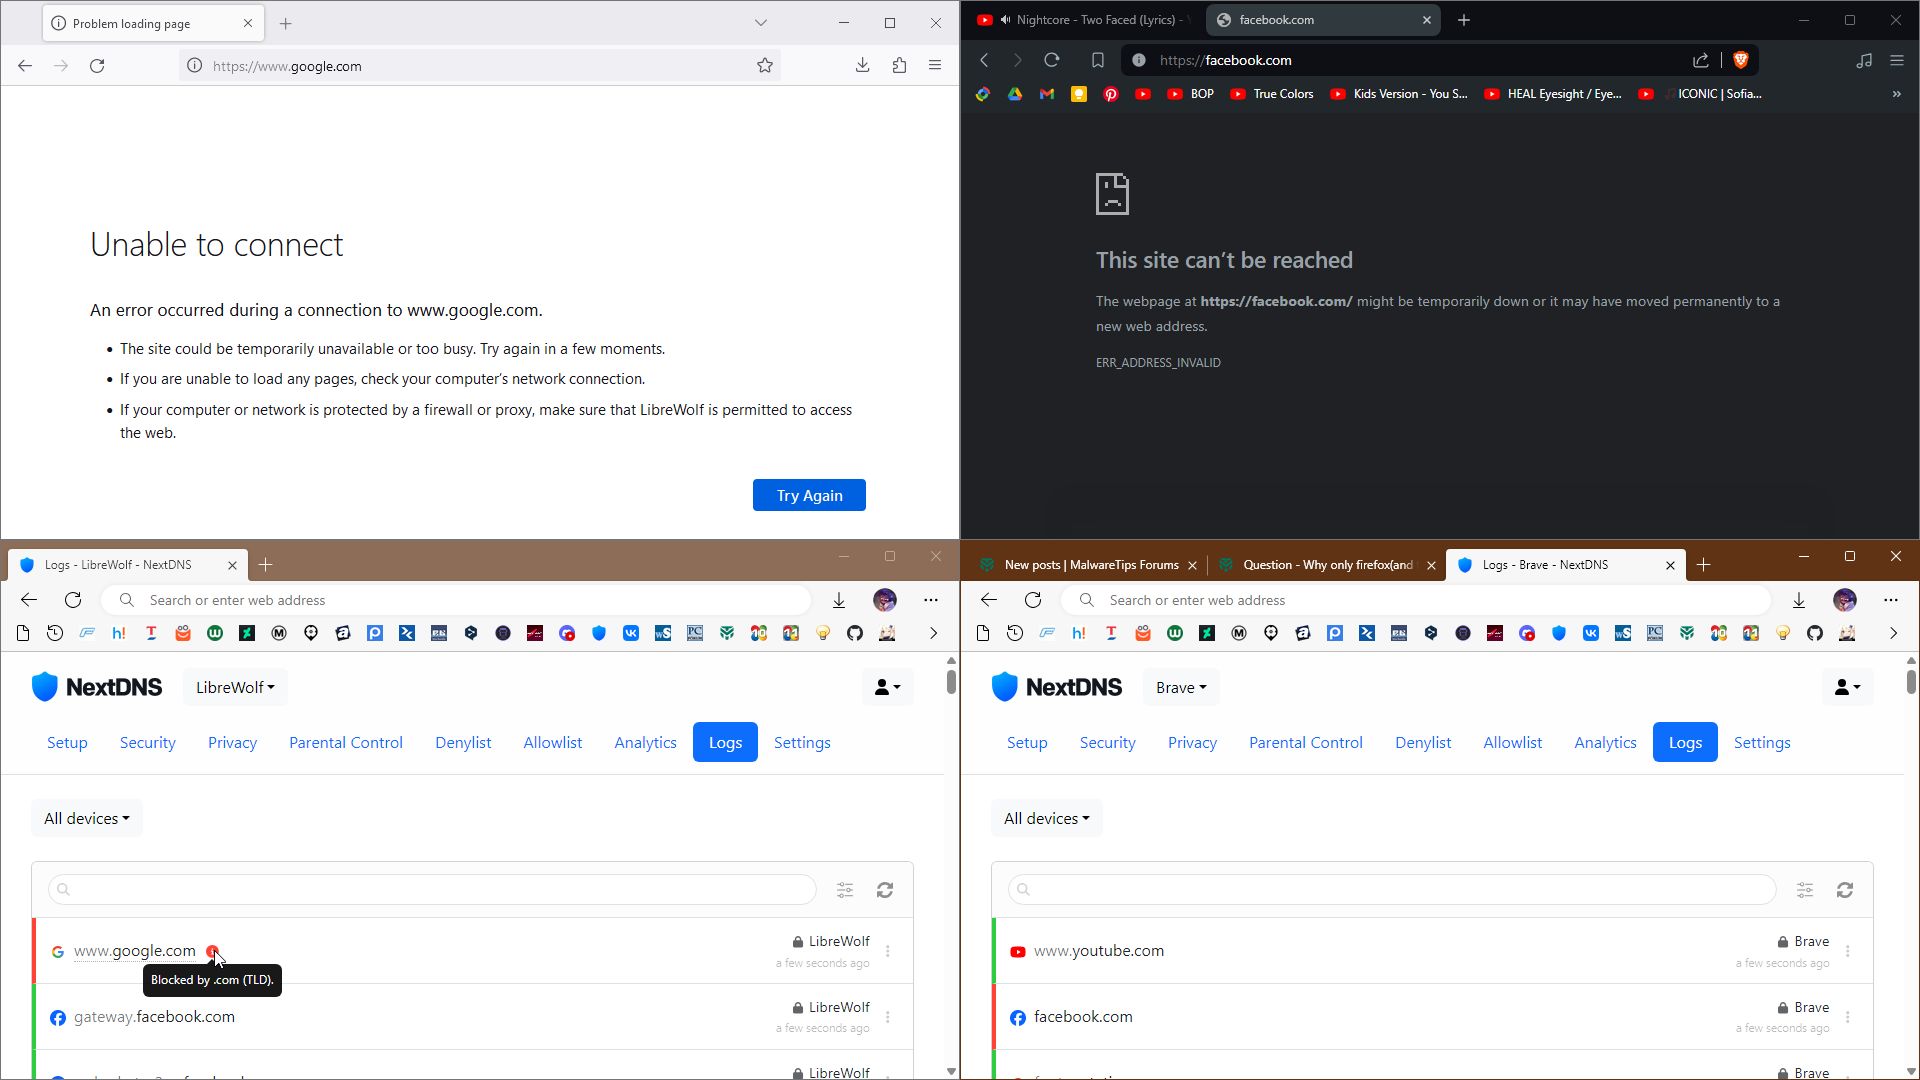Share the facebook.com page in Brave
The width and height of the screenshot is (1920, 1080).
point(1701,60)
